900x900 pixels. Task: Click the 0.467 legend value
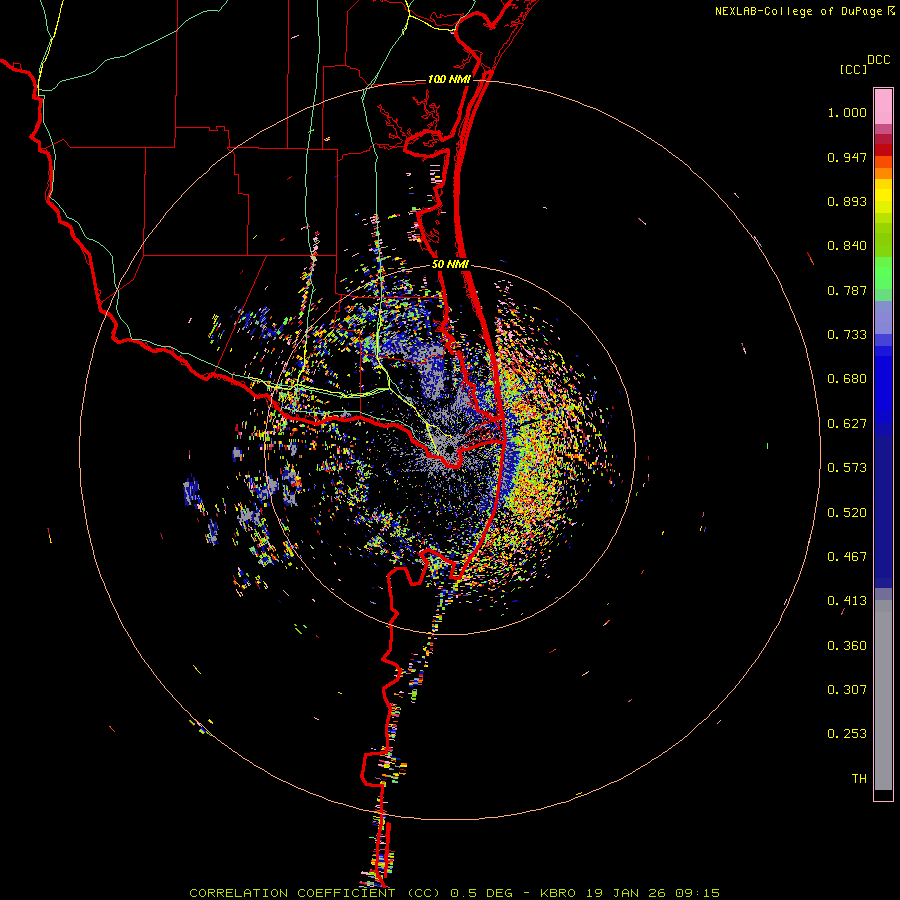point(847,557)
